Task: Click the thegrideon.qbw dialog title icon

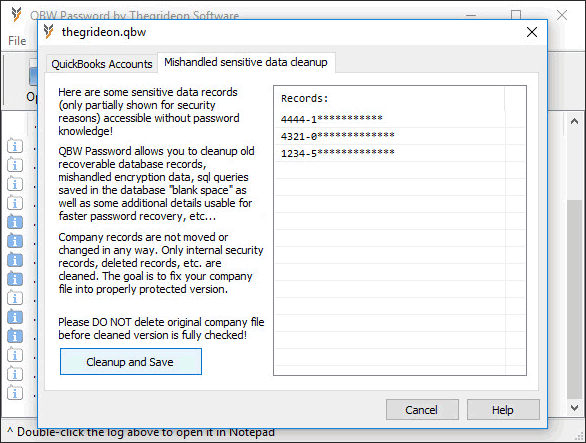Action: point(49,32)
